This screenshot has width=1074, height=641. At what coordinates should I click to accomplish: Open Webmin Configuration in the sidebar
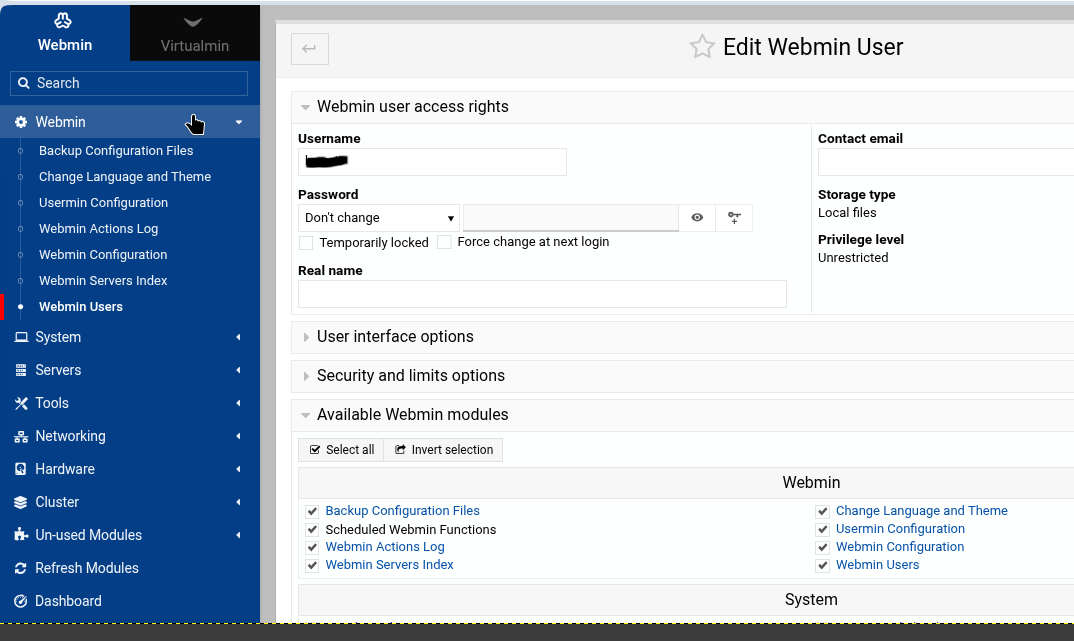click(103, 255)
